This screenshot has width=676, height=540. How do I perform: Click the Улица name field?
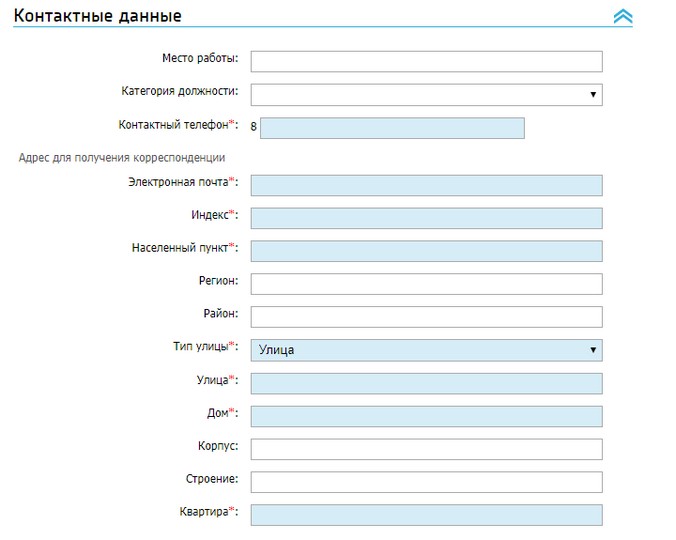(x=426, y=384)
